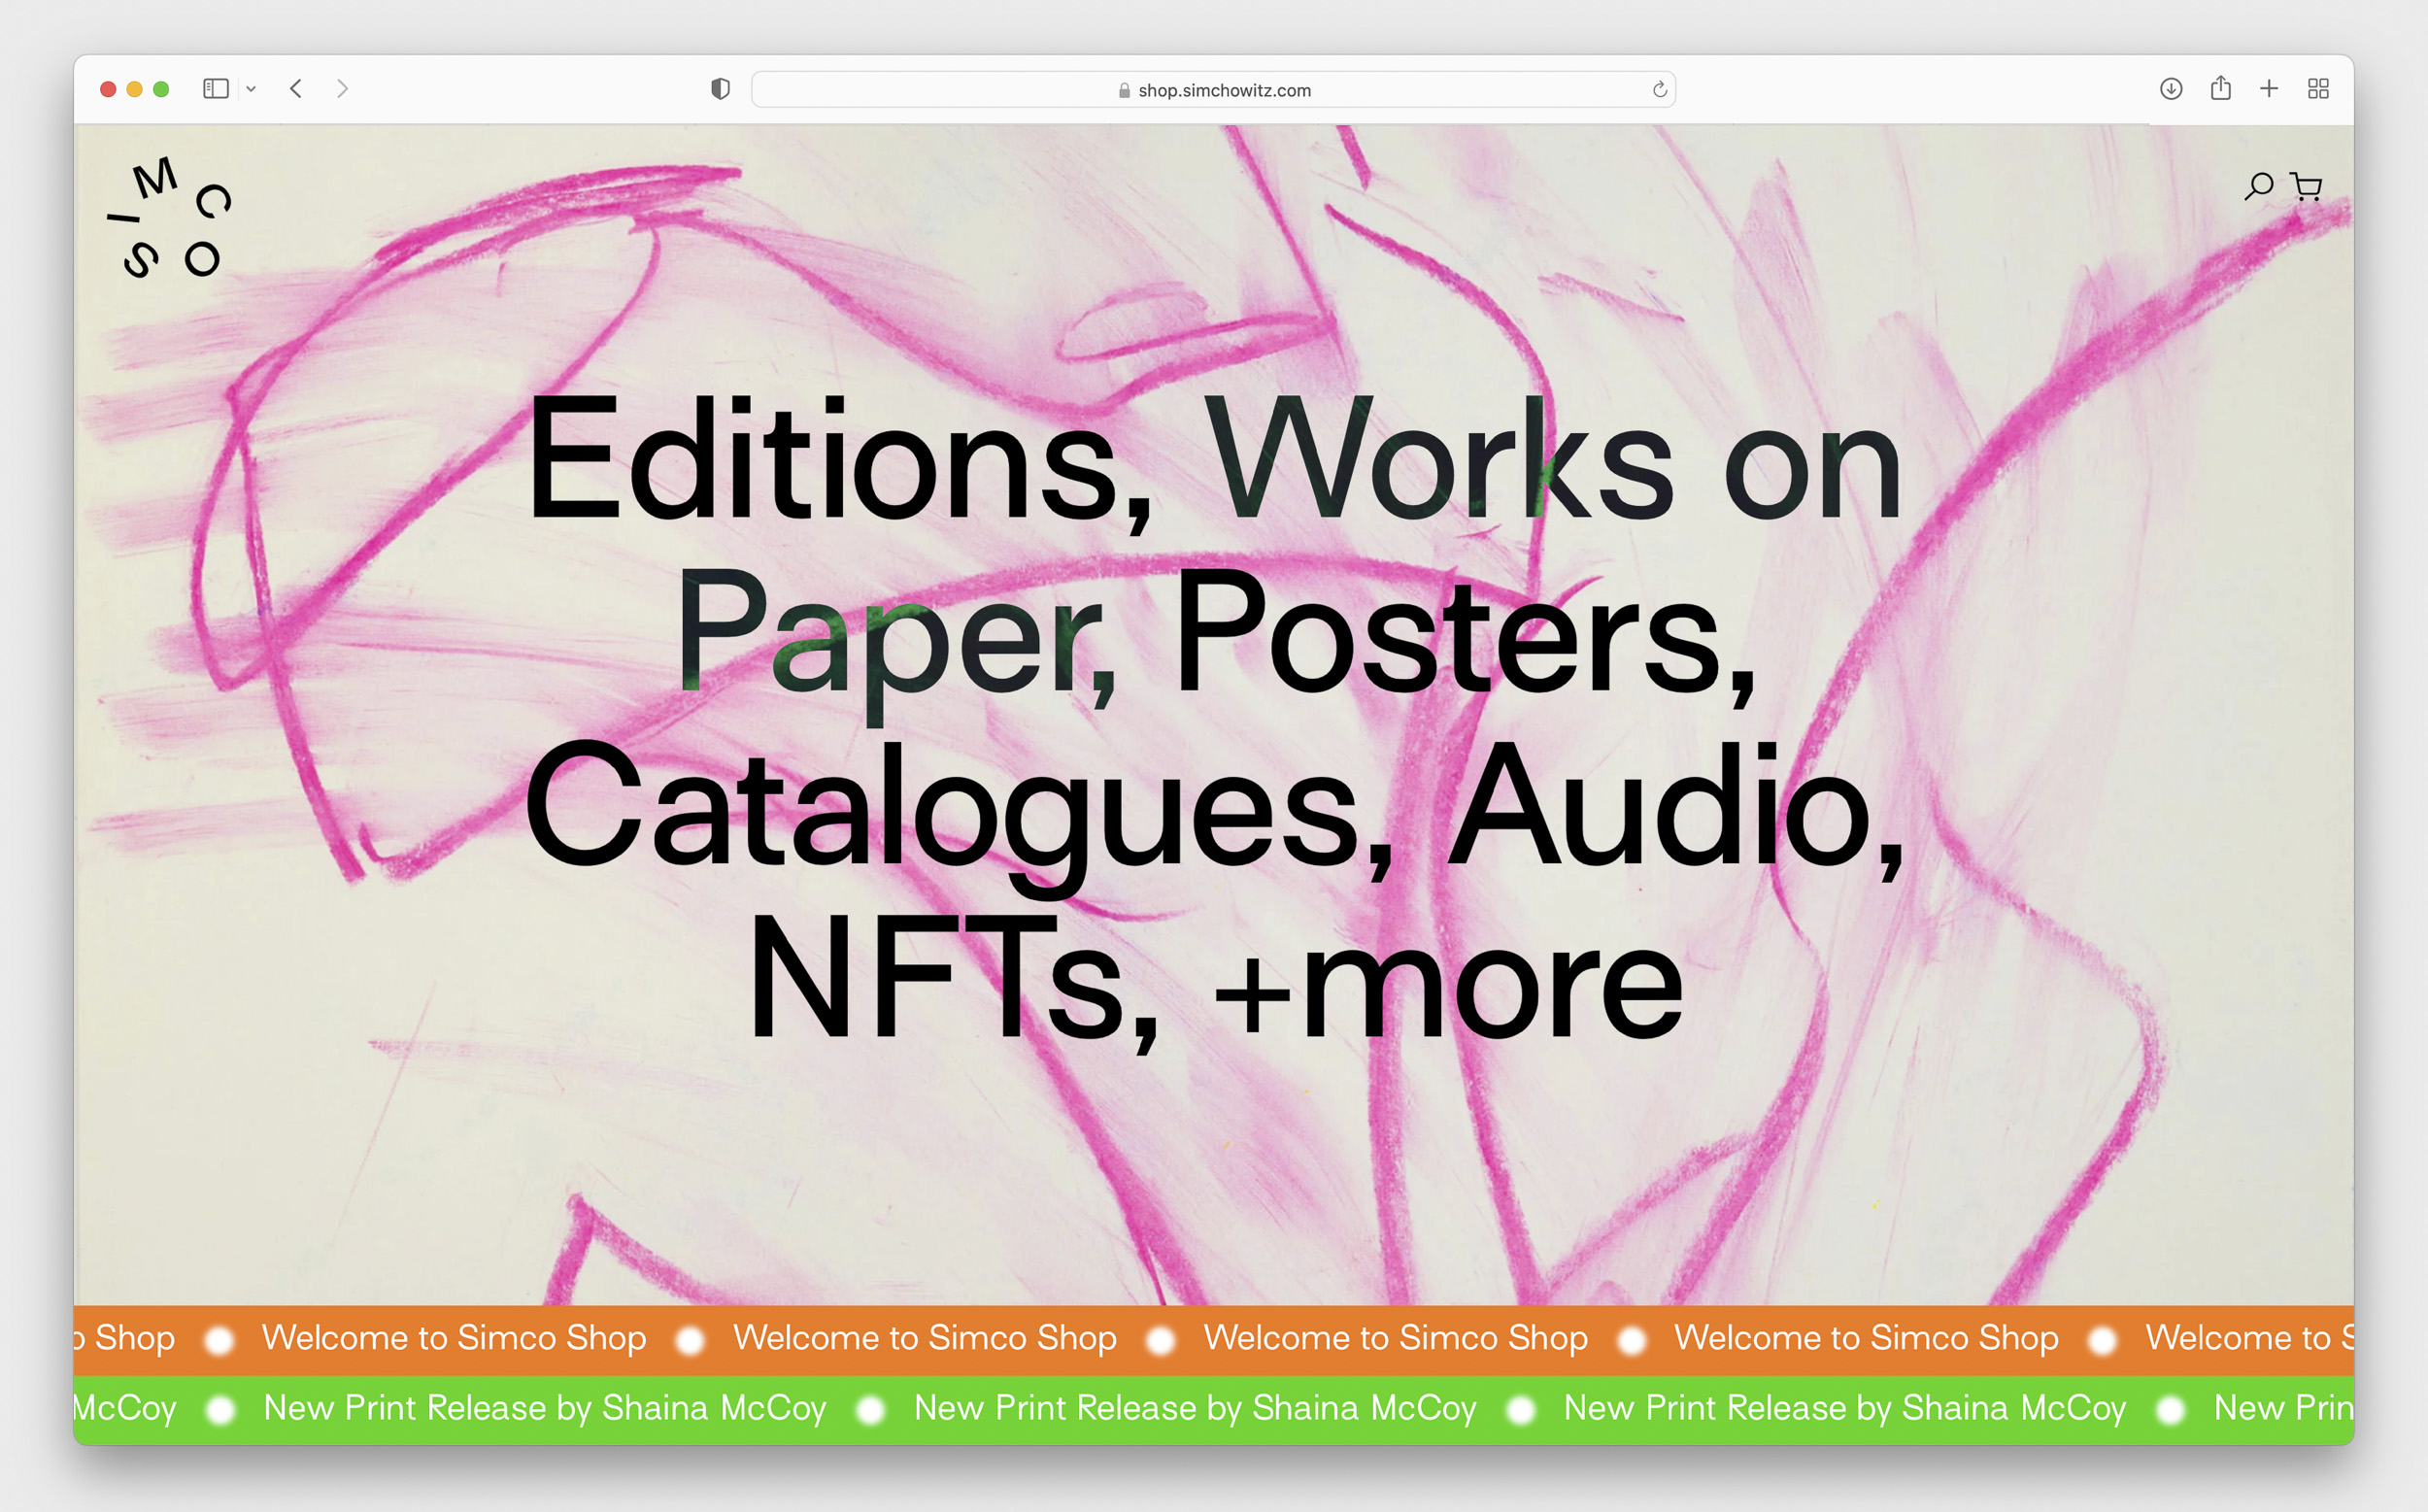Open the site search magnifier icon
Screen dimensions: 2428x1512
pyautogui.click(x=2258, y=186)
